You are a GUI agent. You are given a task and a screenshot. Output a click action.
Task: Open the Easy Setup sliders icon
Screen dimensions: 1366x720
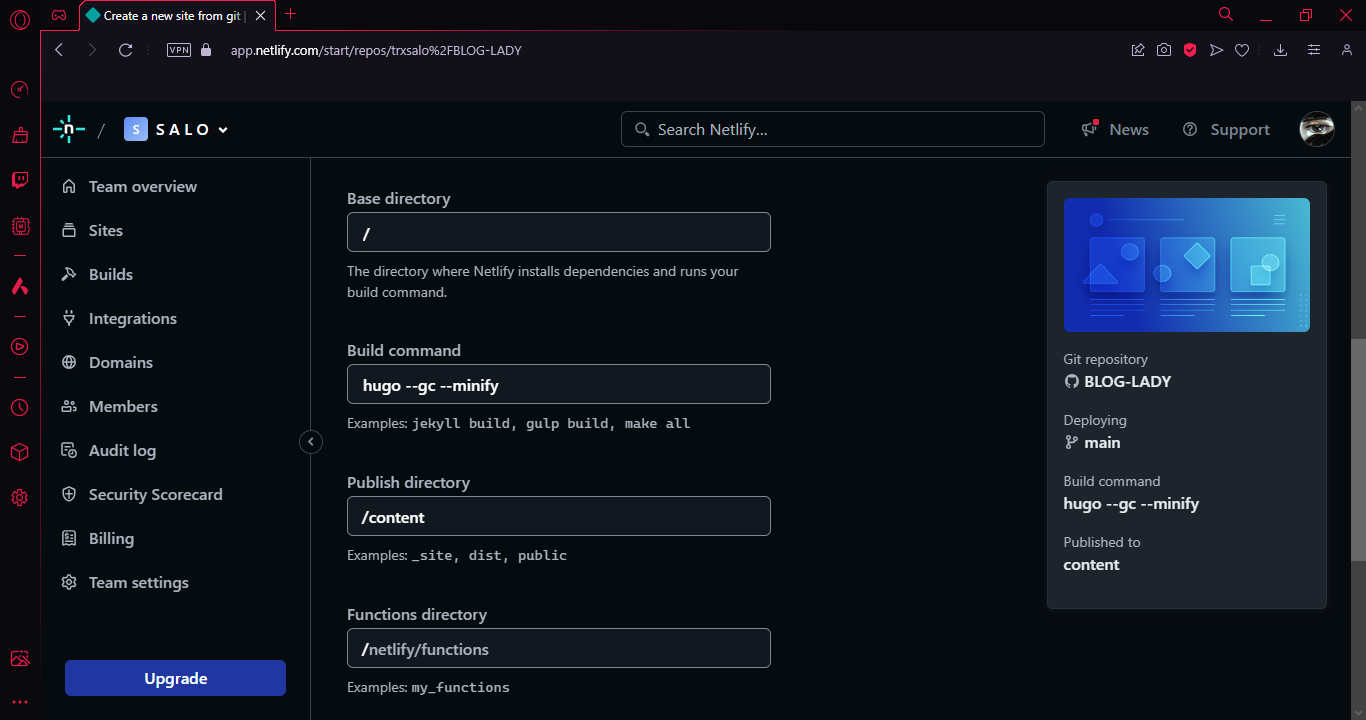click(x=1314, y=50)
